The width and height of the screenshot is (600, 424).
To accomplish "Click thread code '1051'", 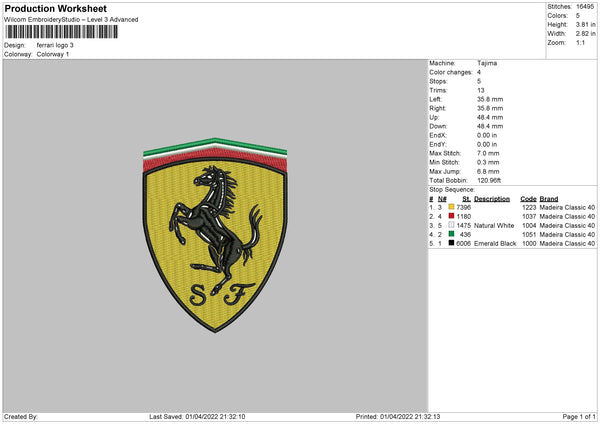I will (x=529, y=235).
